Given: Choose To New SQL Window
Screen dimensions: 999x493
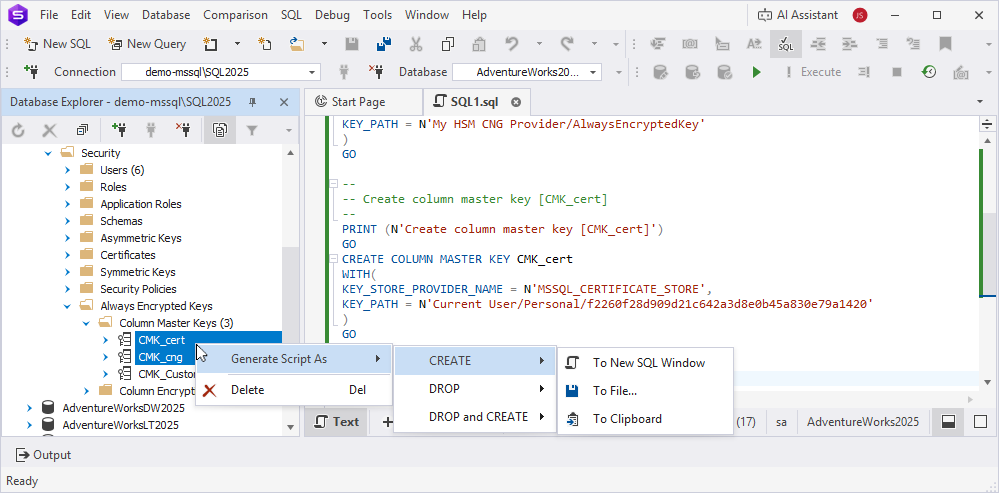Looking at the screenshot, I should tap(645, 363).
